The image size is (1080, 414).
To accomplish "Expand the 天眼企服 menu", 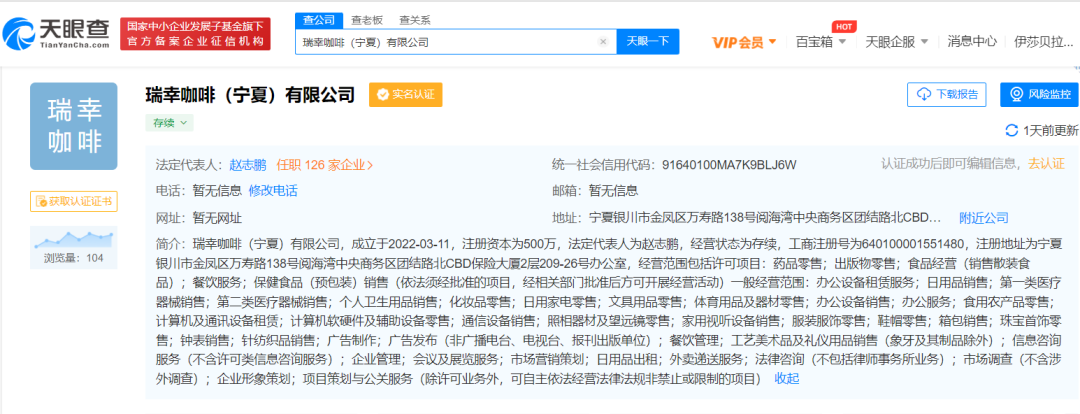I will pyautogui.click(x=897, y=42).
